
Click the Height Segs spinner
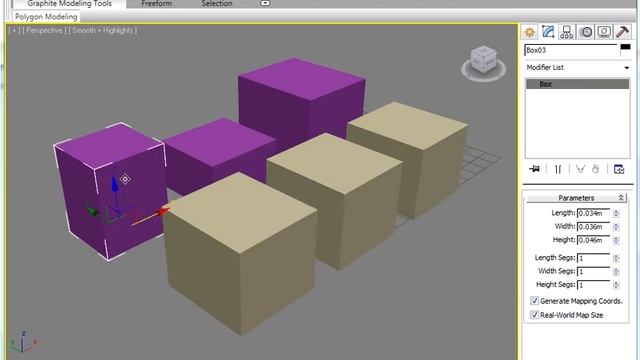point(616,285)
